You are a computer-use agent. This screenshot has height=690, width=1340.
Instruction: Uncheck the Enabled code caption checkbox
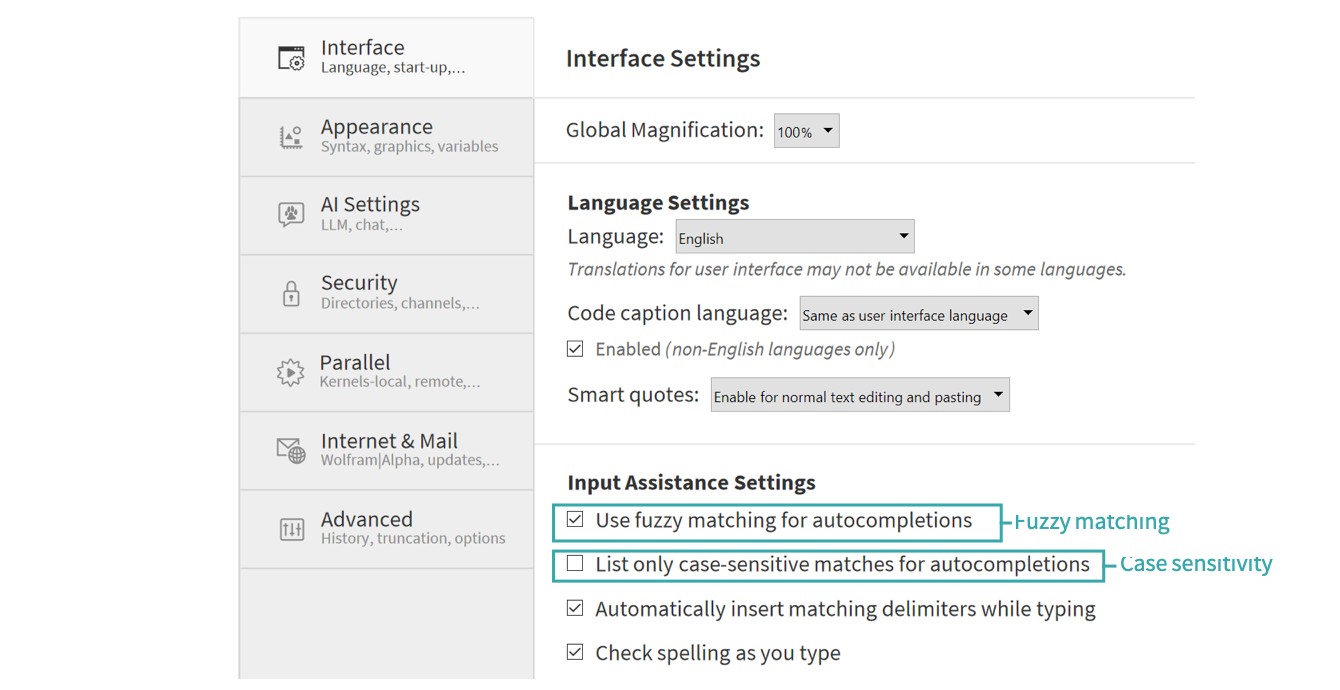tap(575, 349)
